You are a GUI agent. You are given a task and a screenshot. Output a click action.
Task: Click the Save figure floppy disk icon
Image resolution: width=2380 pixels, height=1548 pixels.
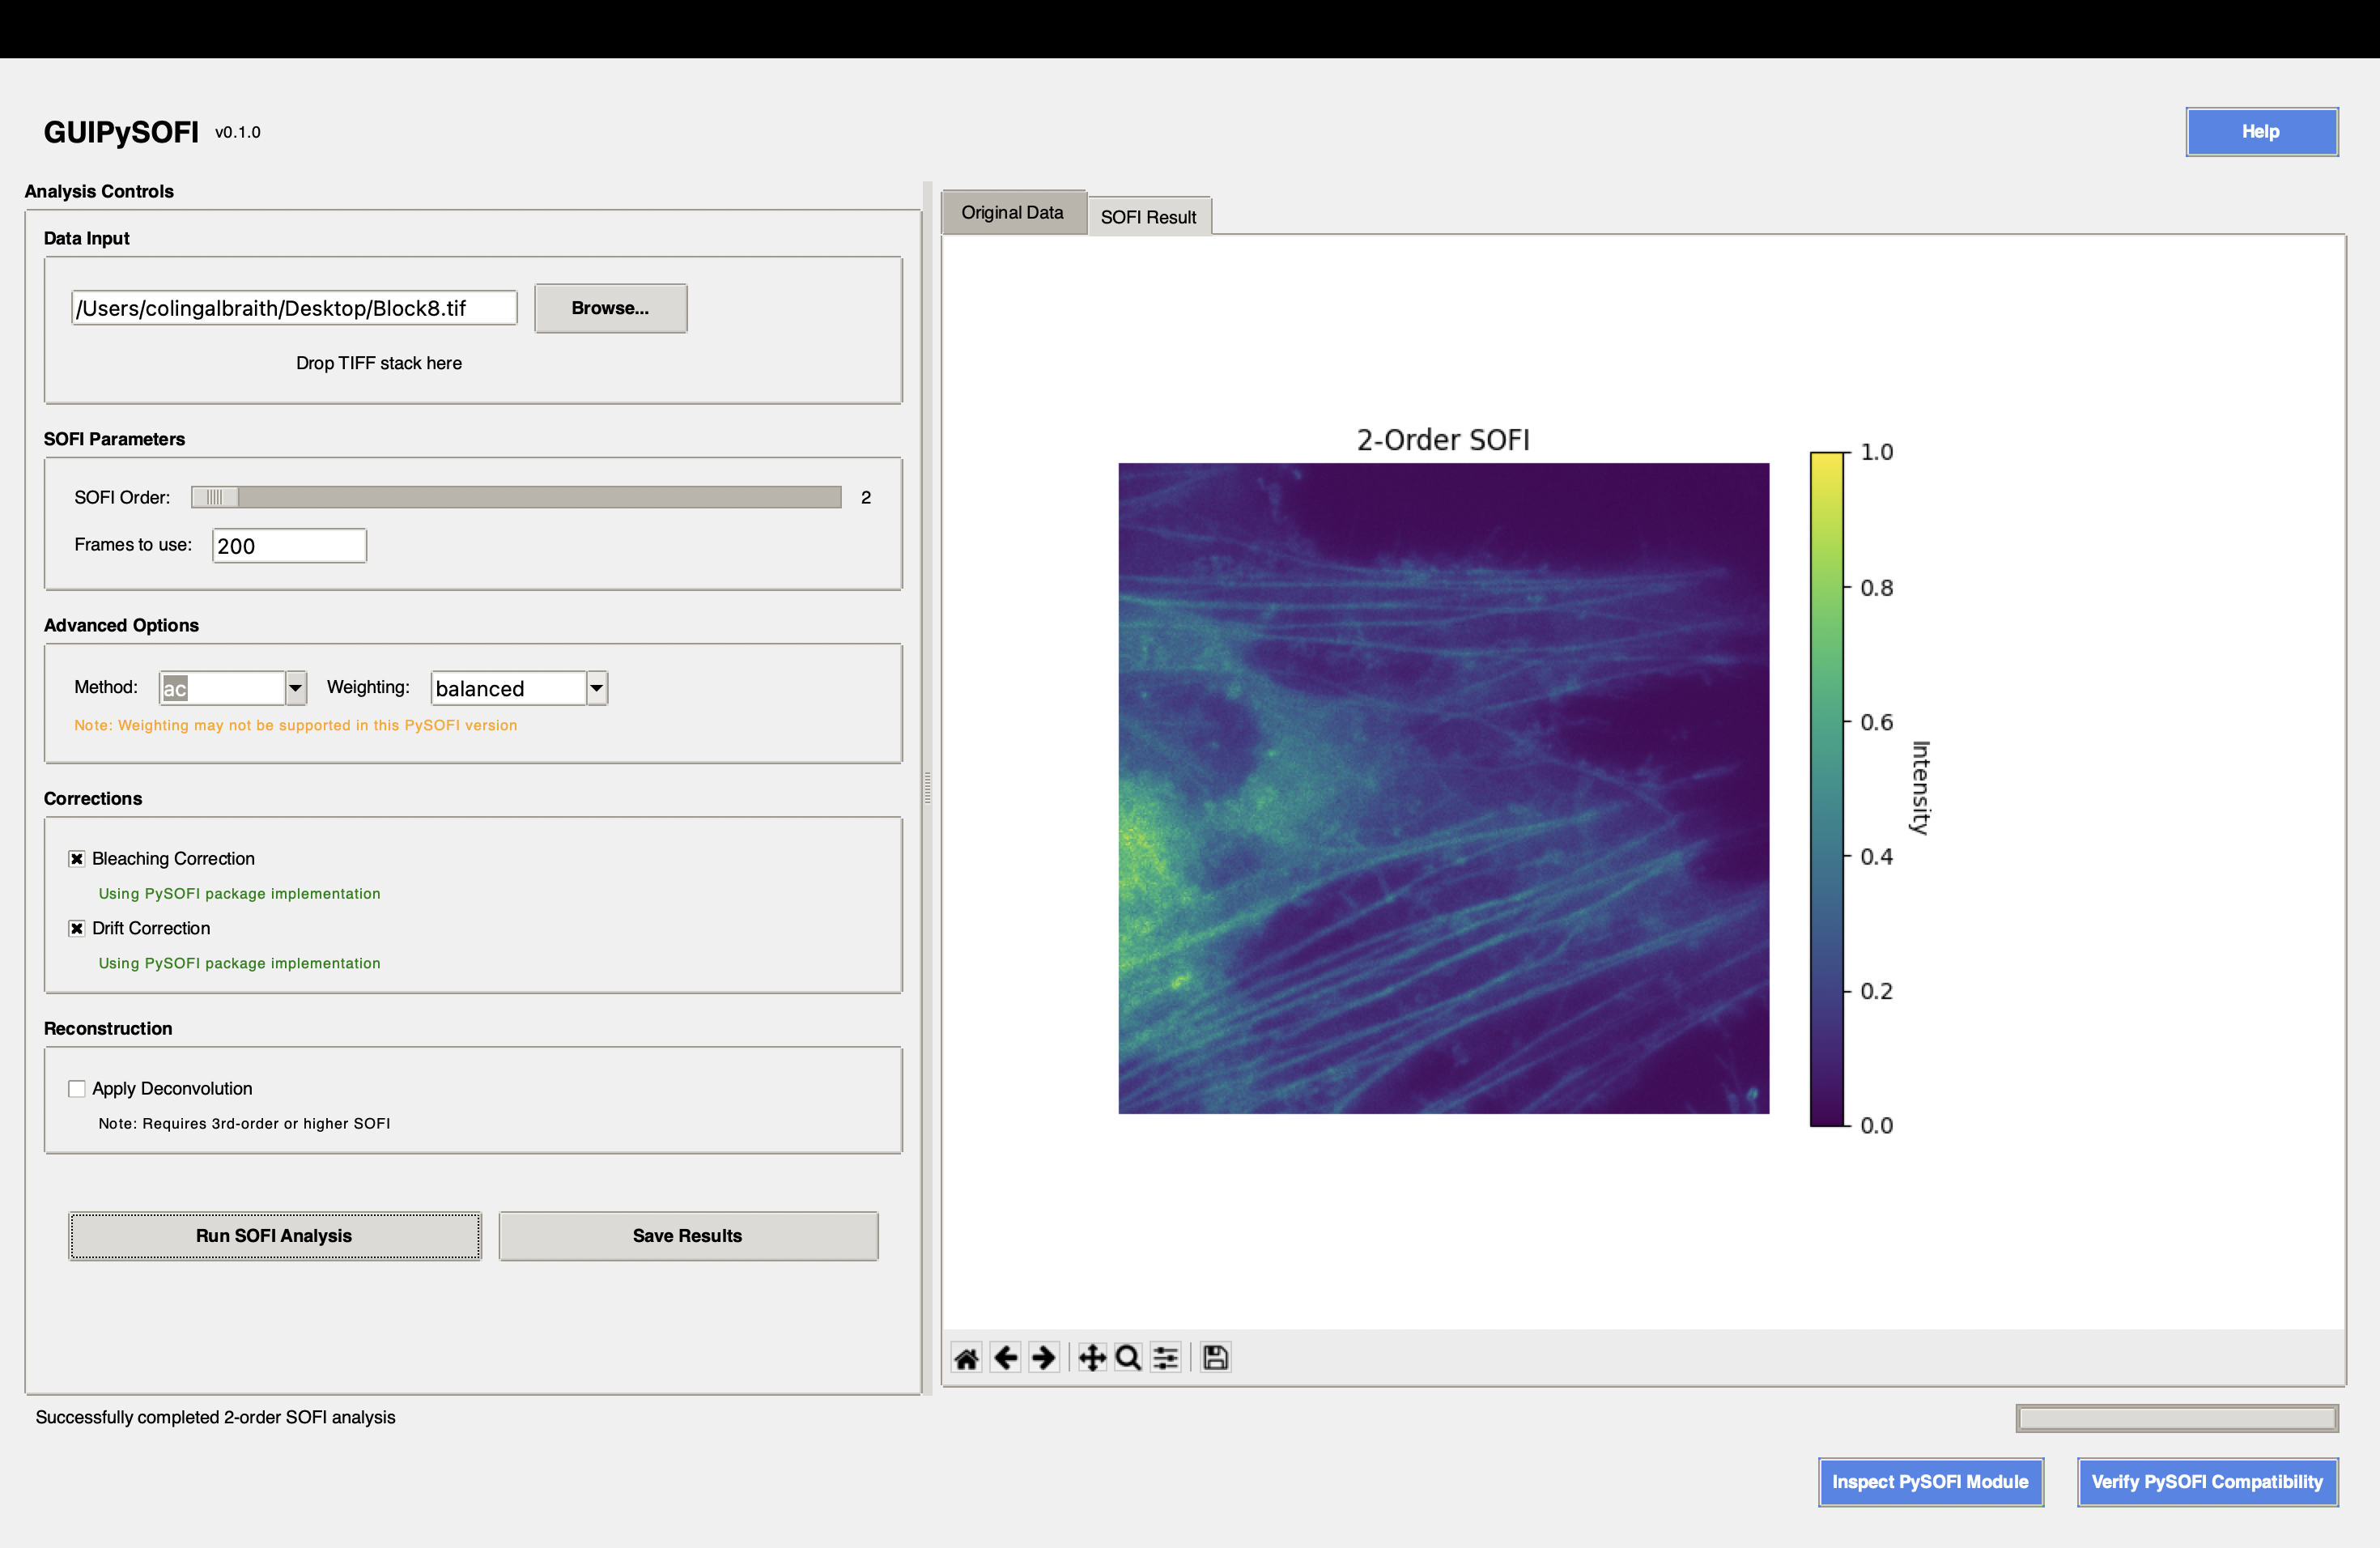pos(1215,1357)
